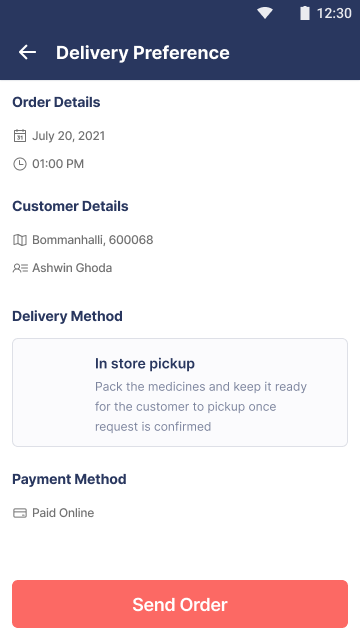Go back using the arrow icon
The width and height of the screenshot is (360, 640).
coord(27,52)
